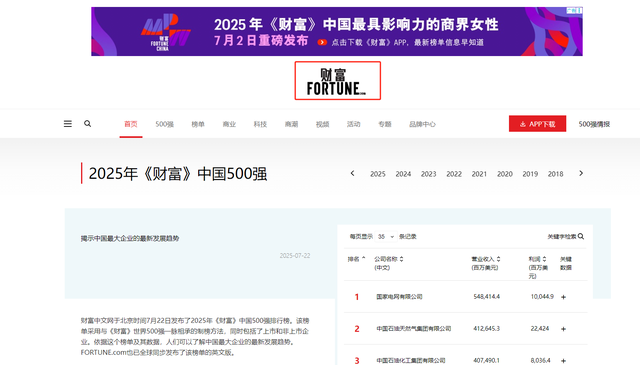640x365 pixels.
Task: Select year 2022 in year list
Action: pos(454,174)
